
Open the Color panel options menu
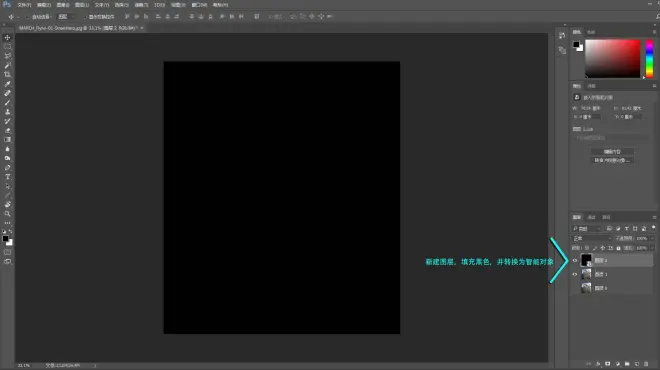click(655, 32)
